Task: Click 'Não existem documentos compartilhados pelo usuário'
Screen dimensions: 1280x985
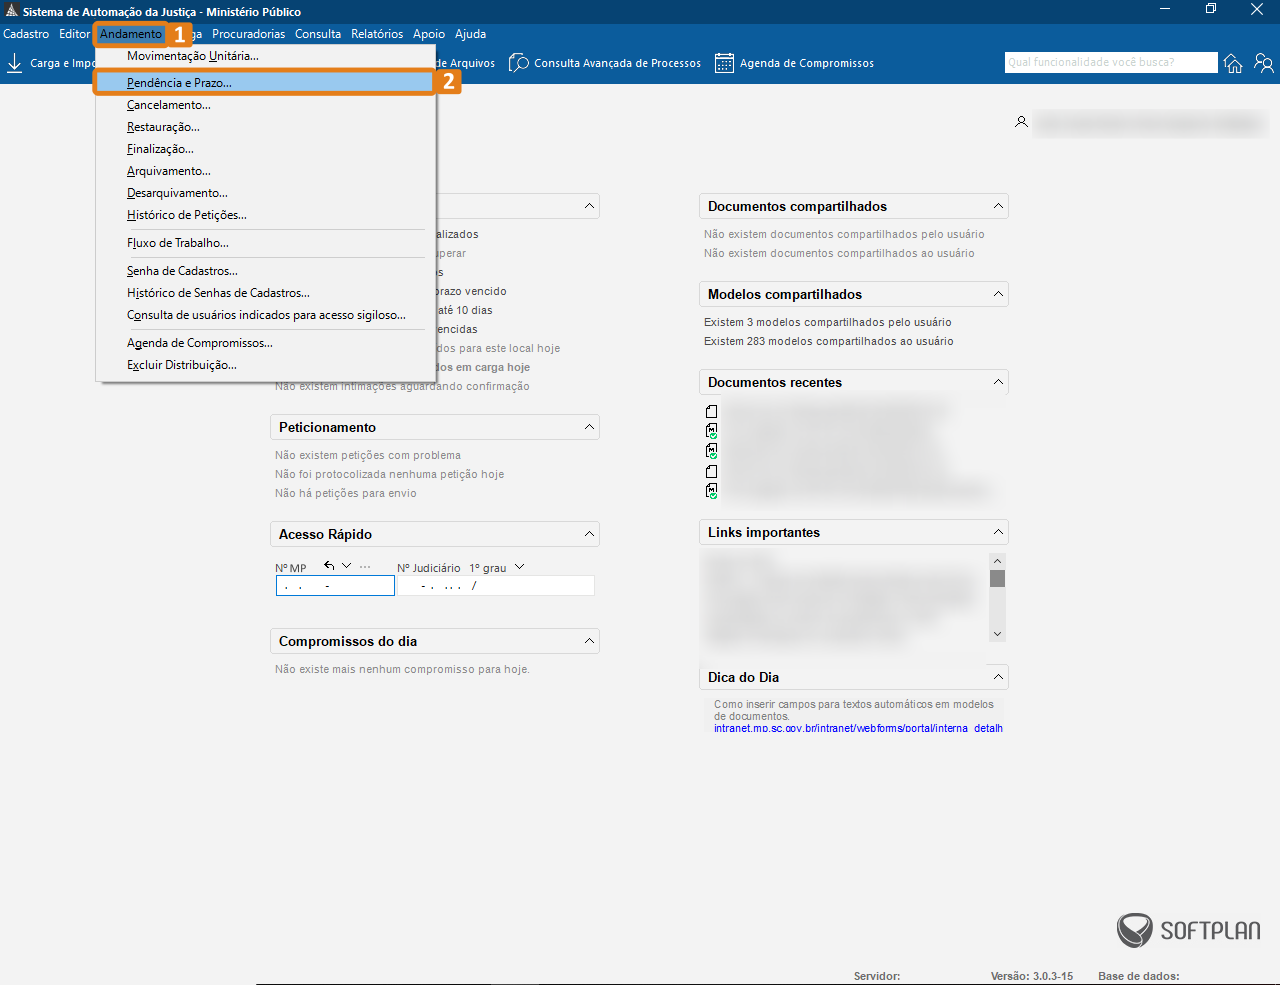Action: click(x=844, y=234)
